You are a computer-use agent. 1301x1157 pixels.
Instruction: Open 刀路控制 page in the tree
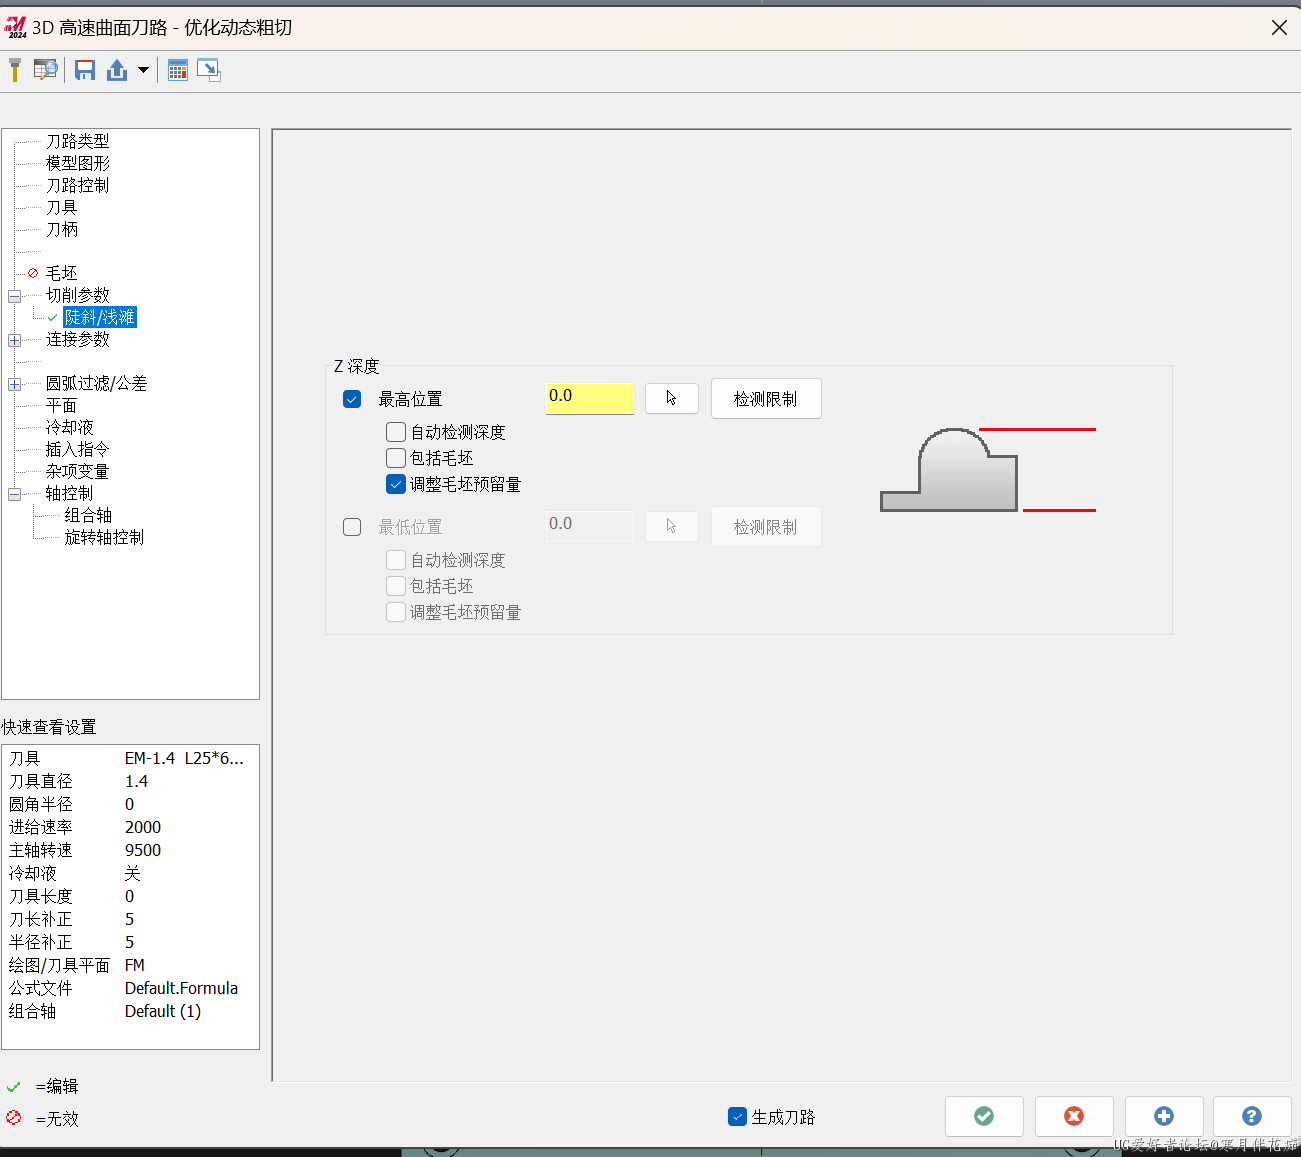coord(77,185)
